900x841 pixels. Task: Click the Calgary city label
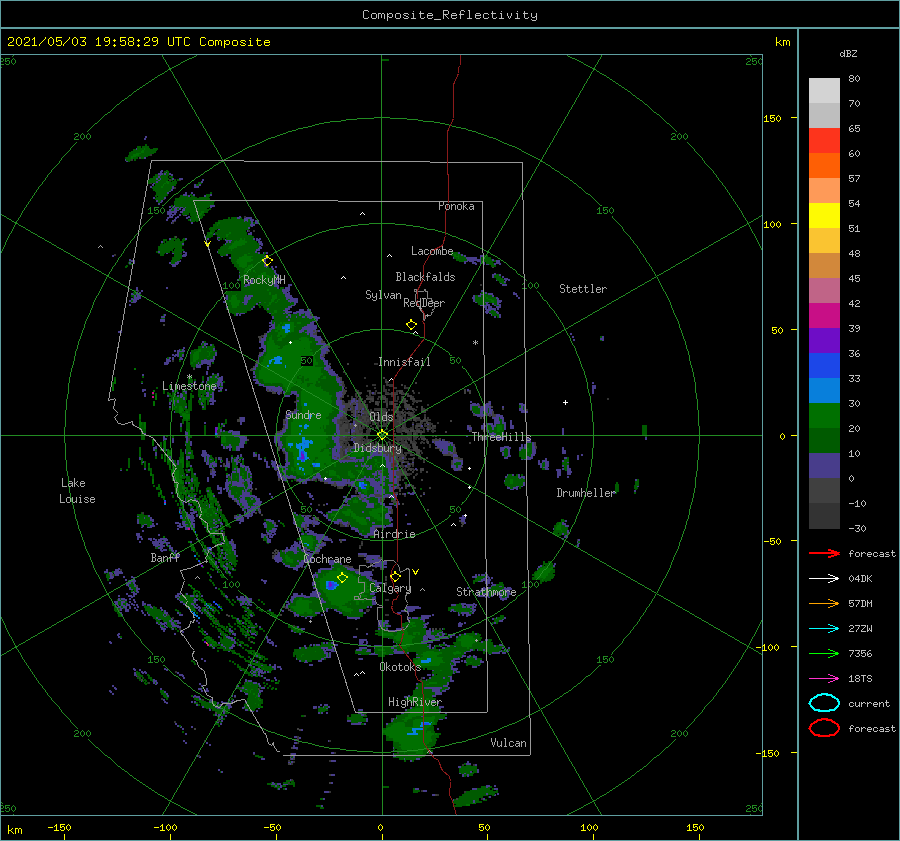[390, 588]
